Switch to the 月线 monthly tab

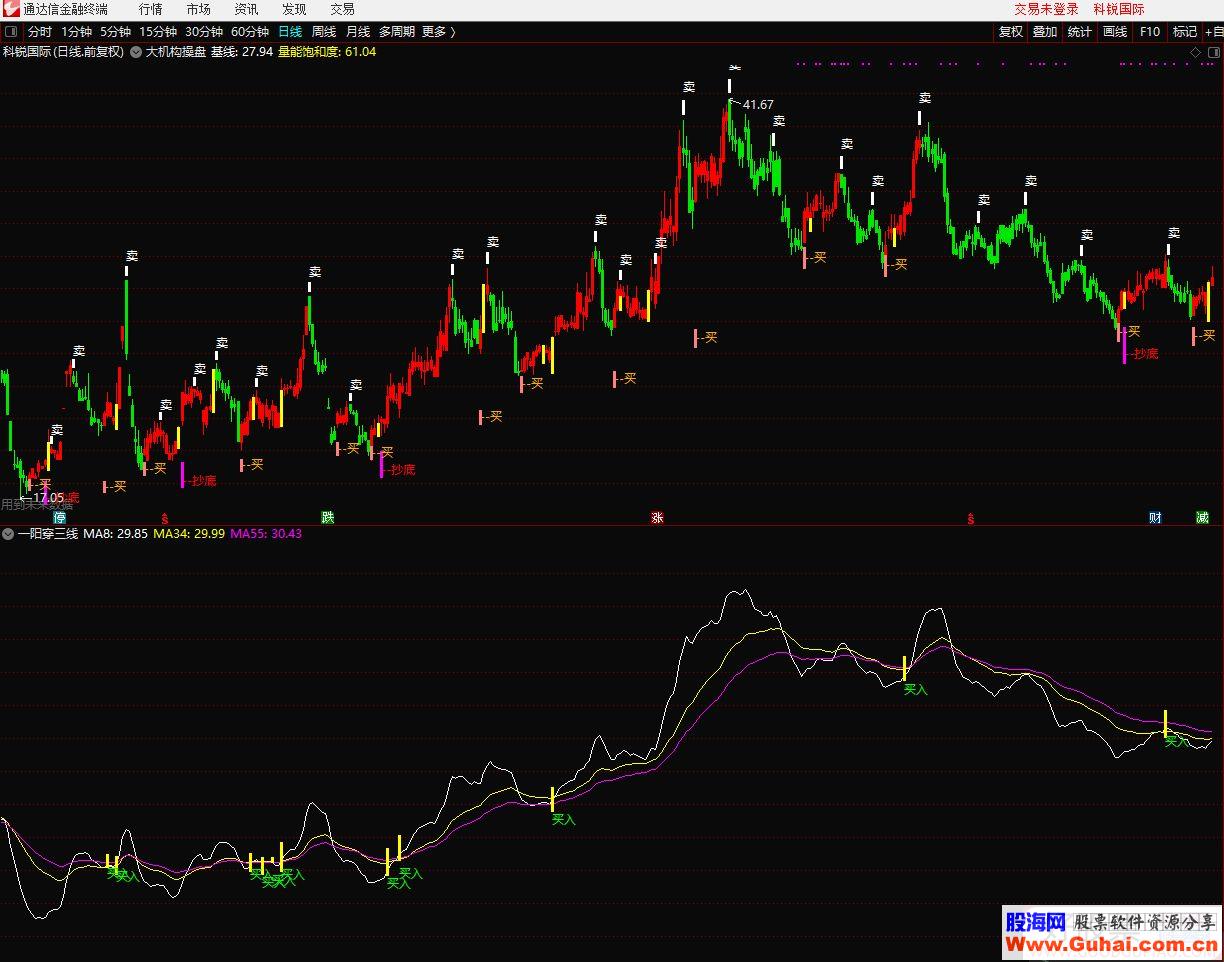tap(358, 32)
